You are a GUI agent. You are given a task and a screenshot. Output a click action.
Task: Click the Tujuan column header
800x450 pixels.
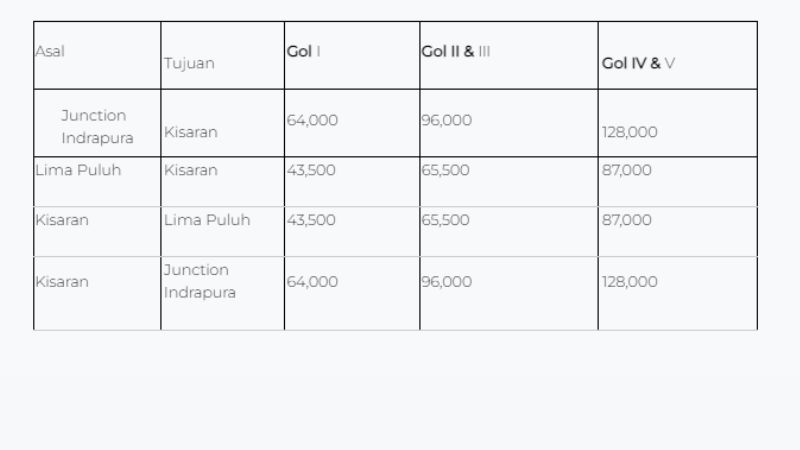pos(189,63)
